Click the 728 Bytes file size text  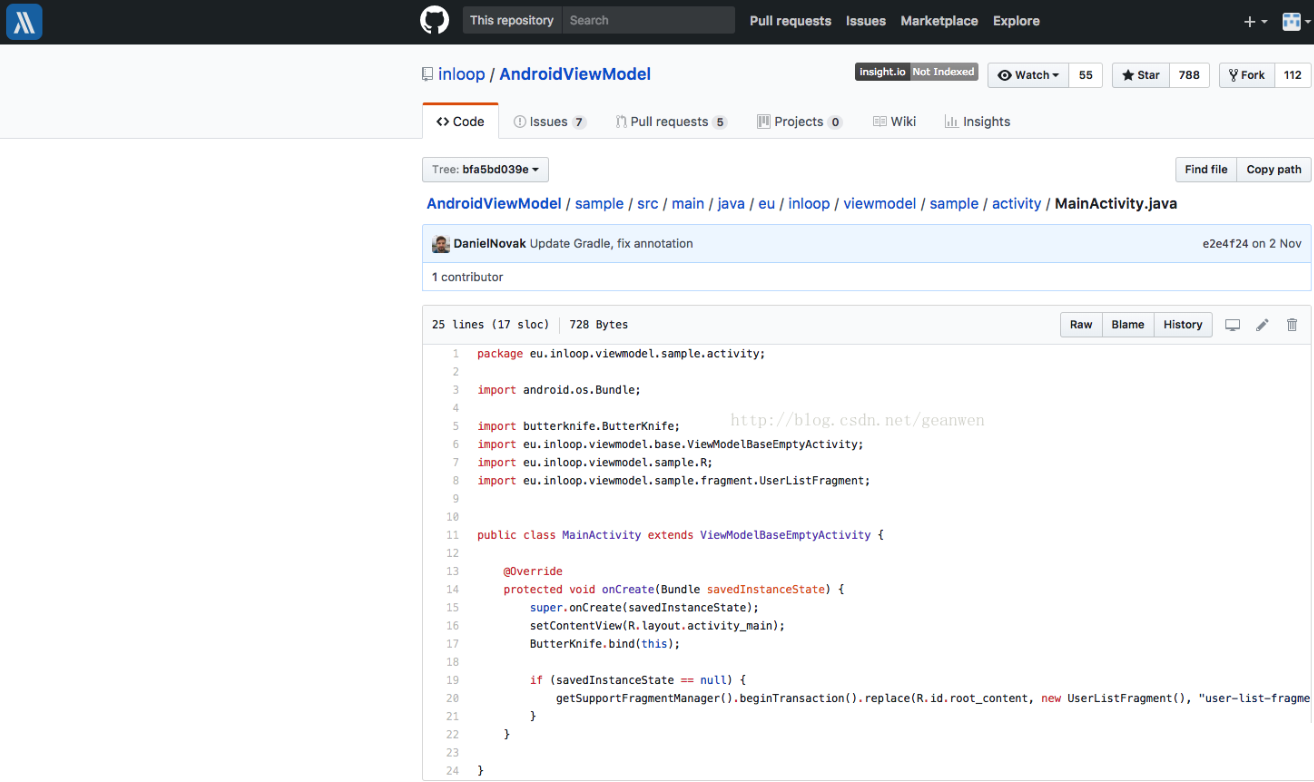599,325
